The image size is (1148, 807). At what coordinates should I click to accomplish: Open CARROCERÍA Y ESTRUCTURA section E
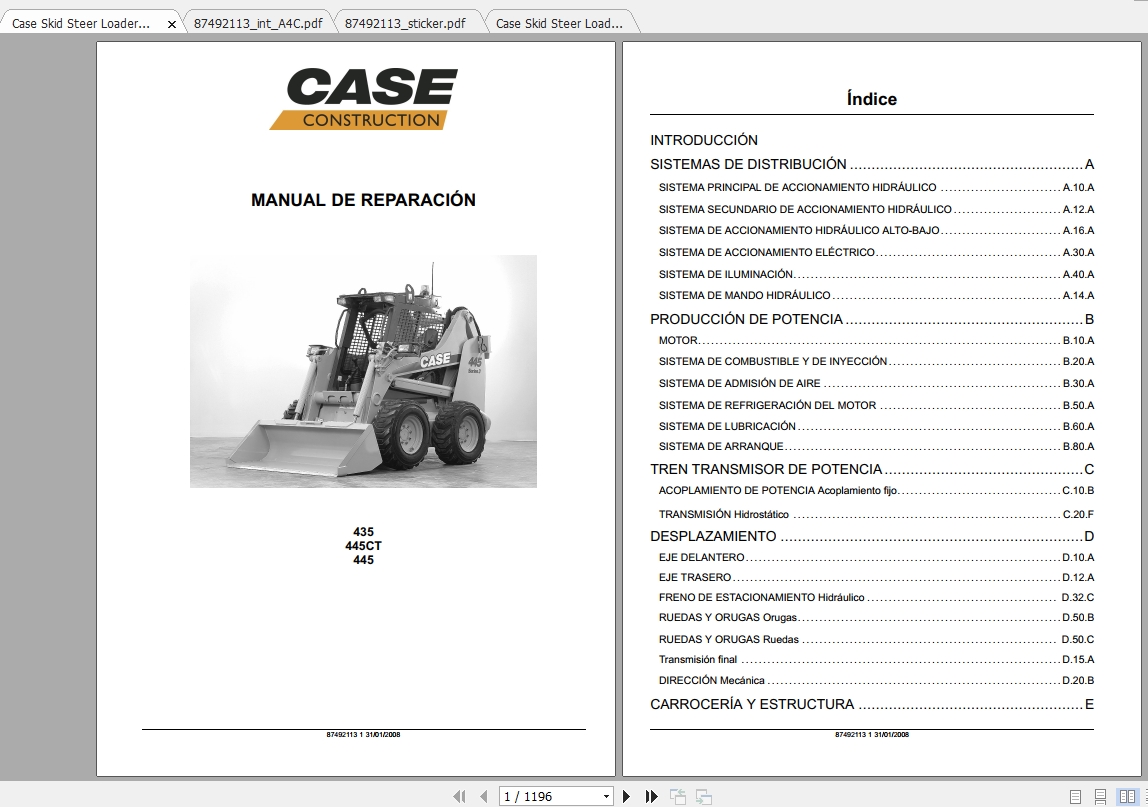tap(872, 704)
